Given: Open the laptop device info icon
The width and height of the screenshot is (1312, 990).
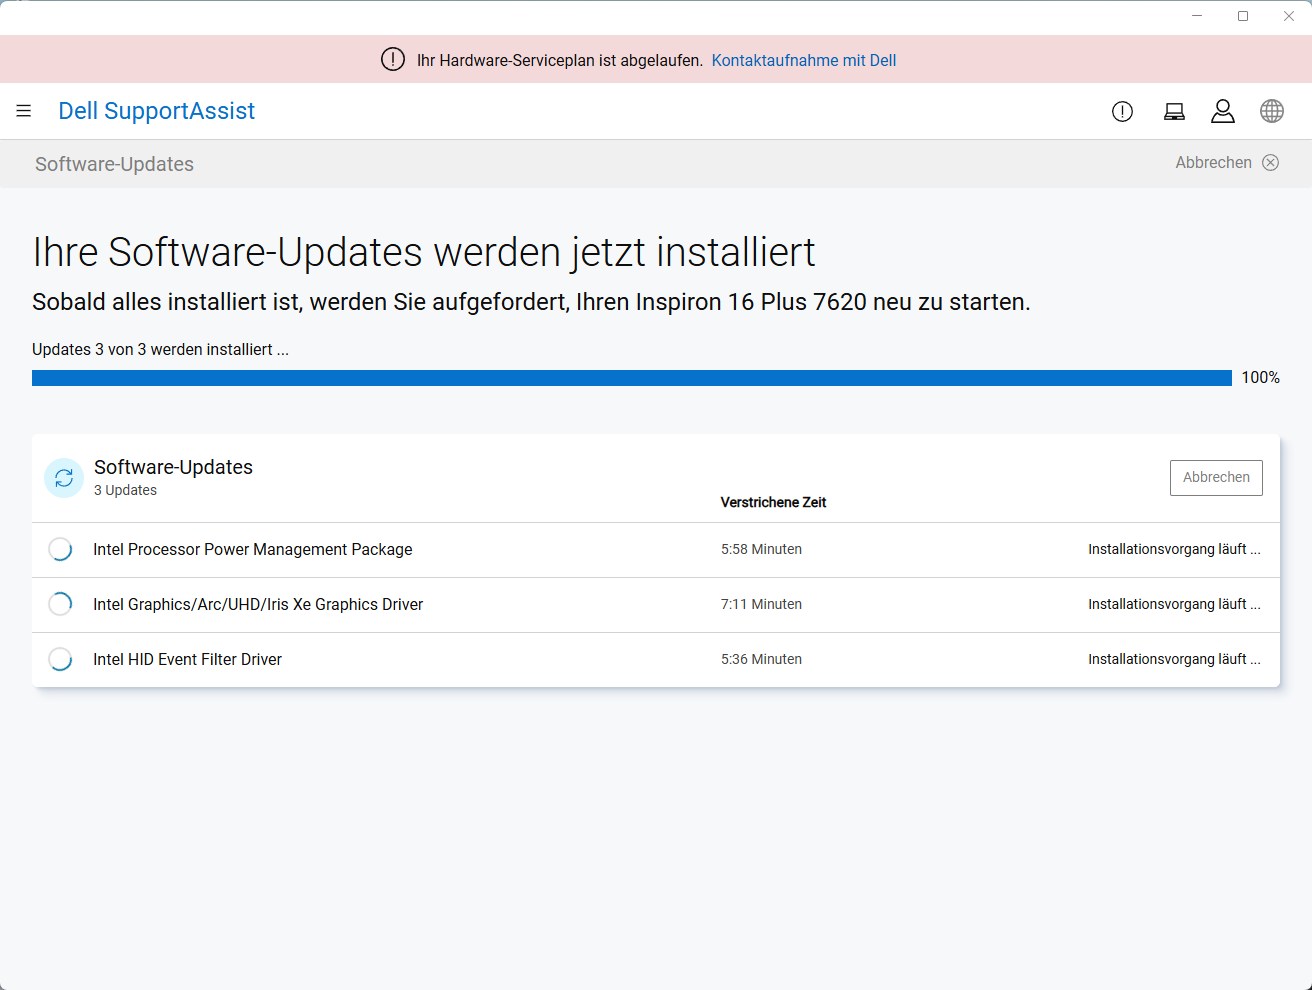Looking at the screenshot, I should click(1174, 112).
